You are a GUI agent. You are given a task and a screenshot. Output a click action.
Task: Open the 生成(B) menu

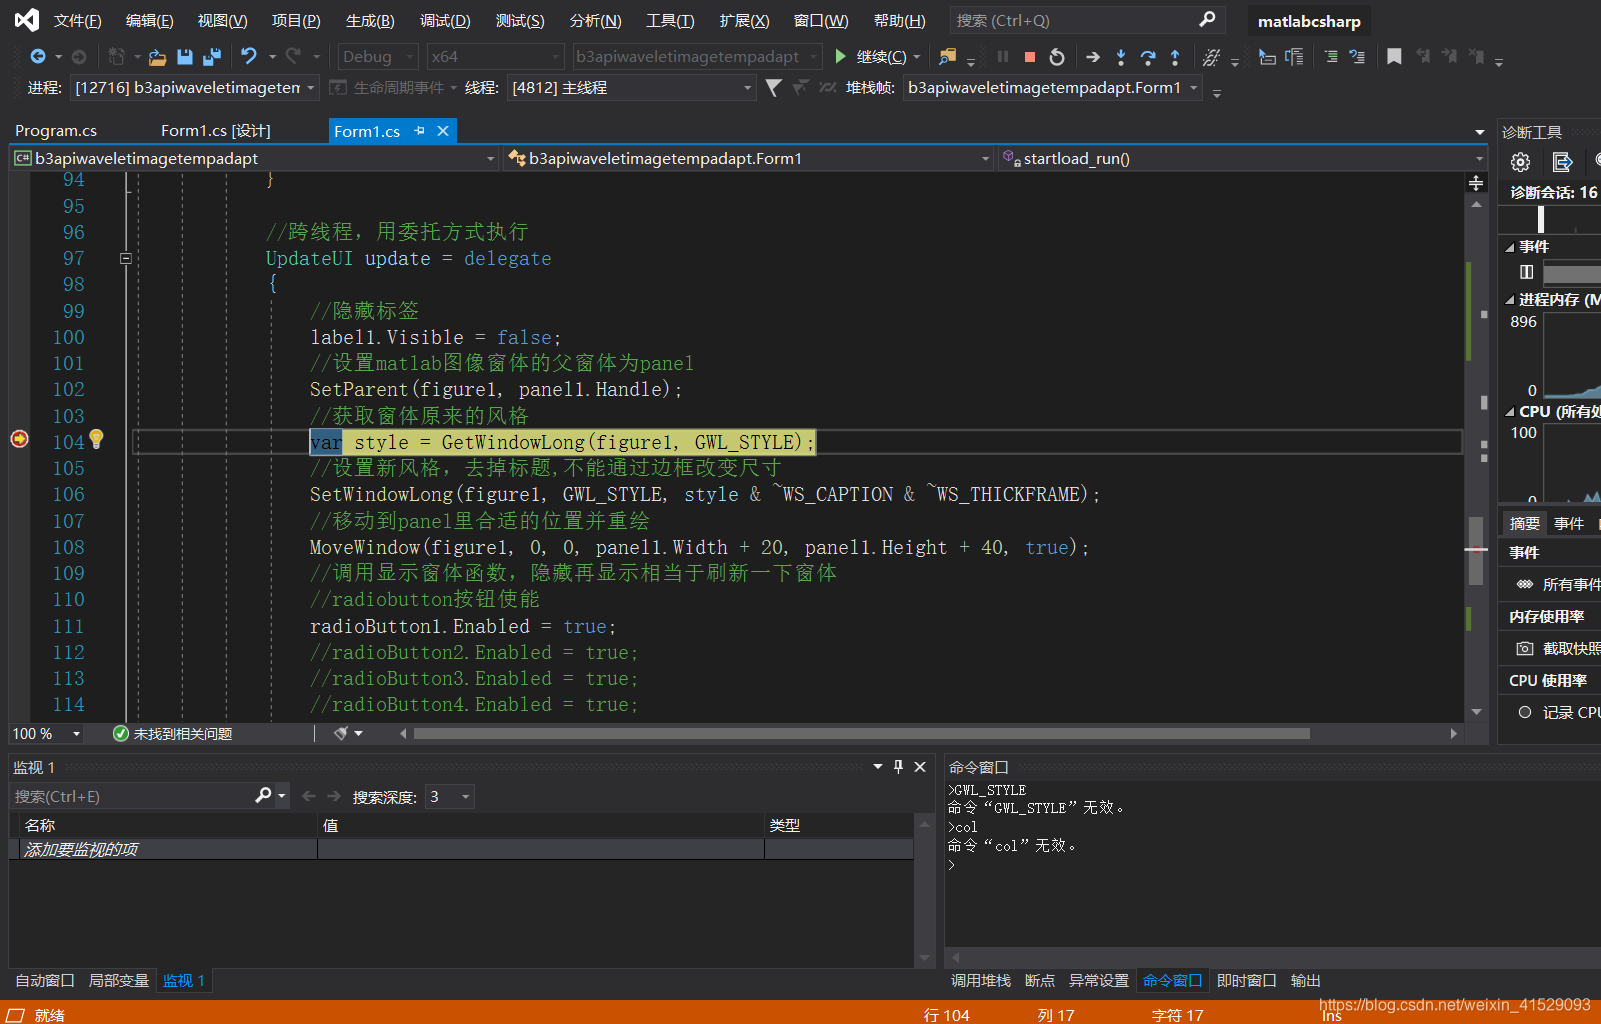[x=370, y=20]
